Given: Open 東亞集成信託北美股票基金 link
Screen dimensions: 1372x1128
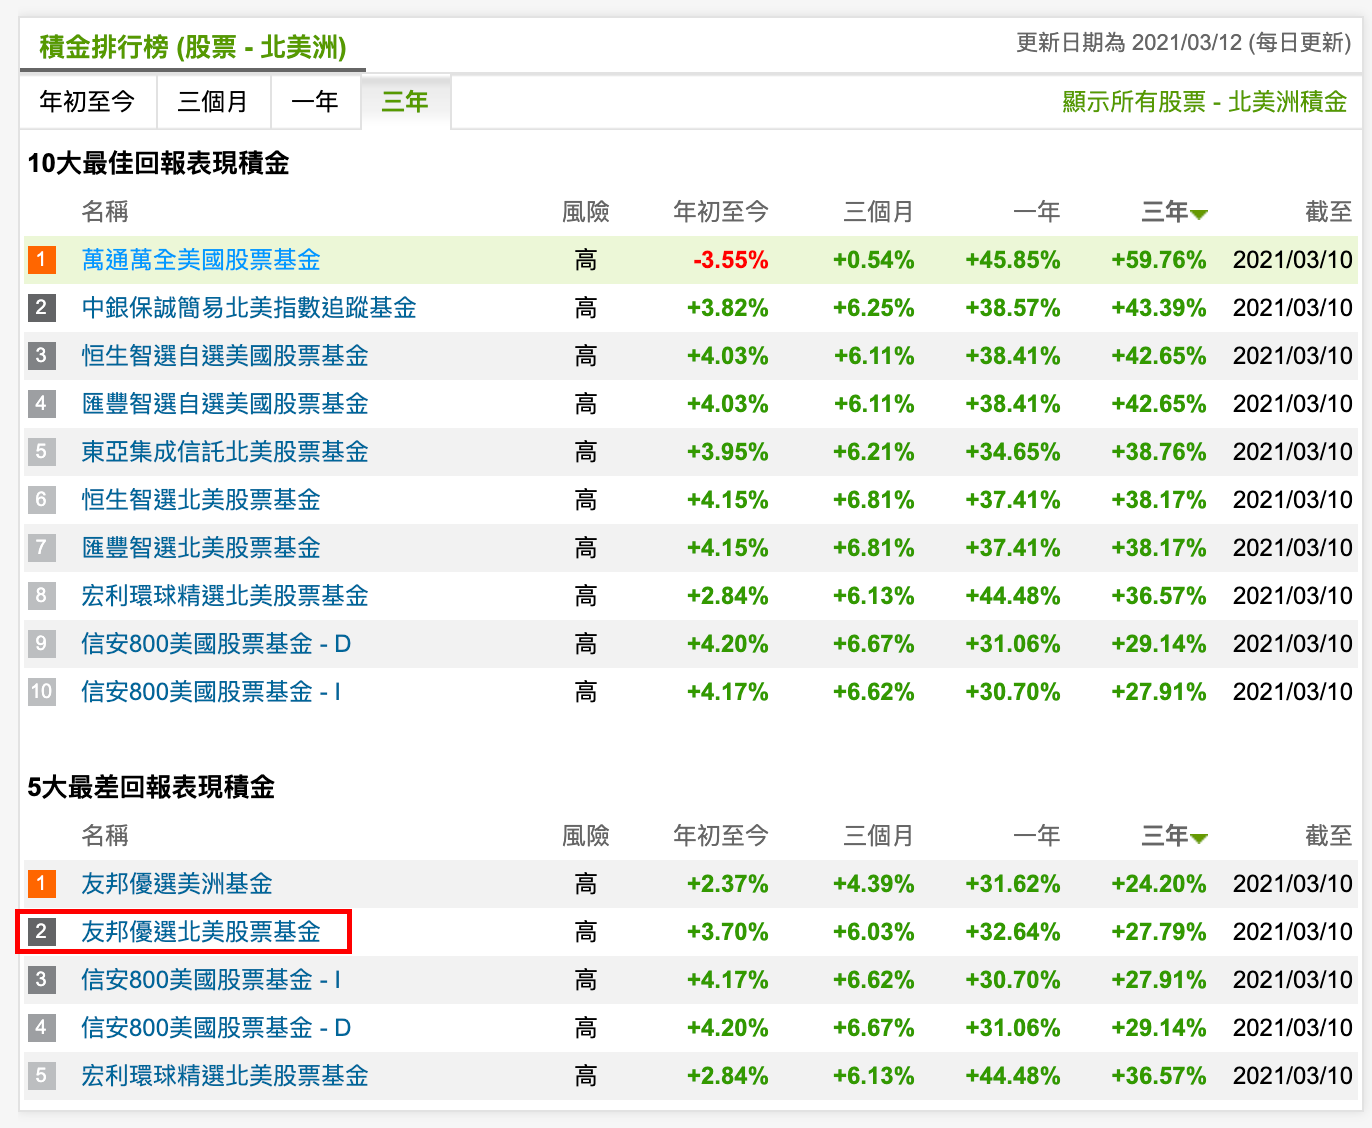Looking at the screenshot, I should pos(225,452).
